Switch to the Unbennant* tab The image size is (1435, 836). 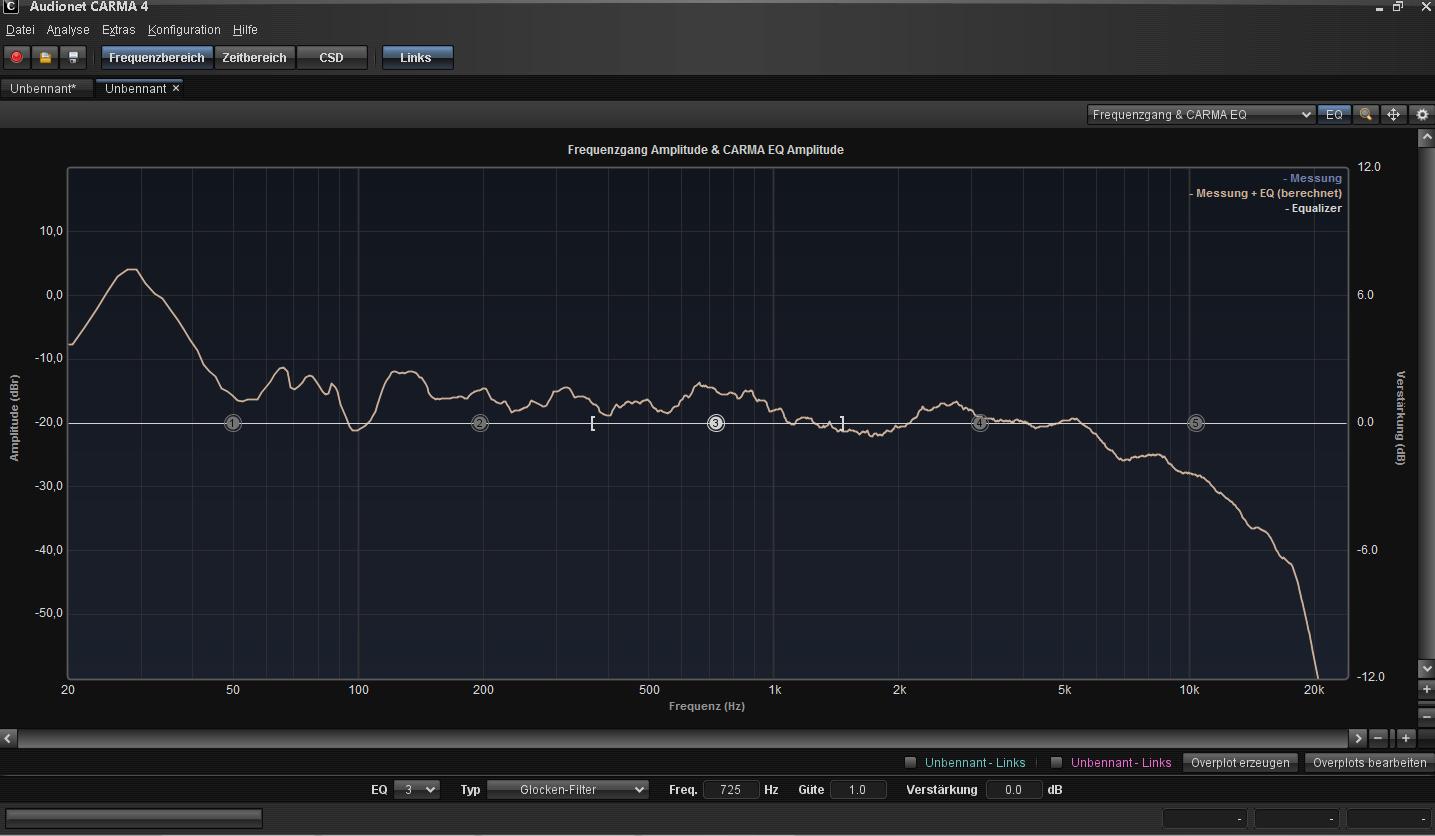tap(43, 89)
